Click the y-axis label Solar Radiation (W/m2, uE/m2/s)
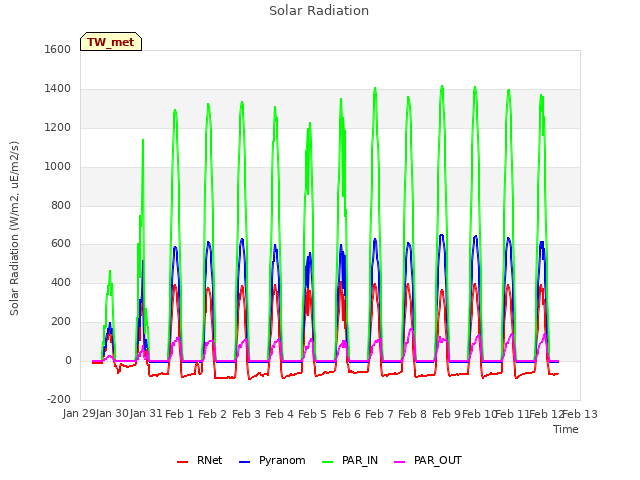Image resolution: width=640 pixels, height=480 pixels. point(14,228)
